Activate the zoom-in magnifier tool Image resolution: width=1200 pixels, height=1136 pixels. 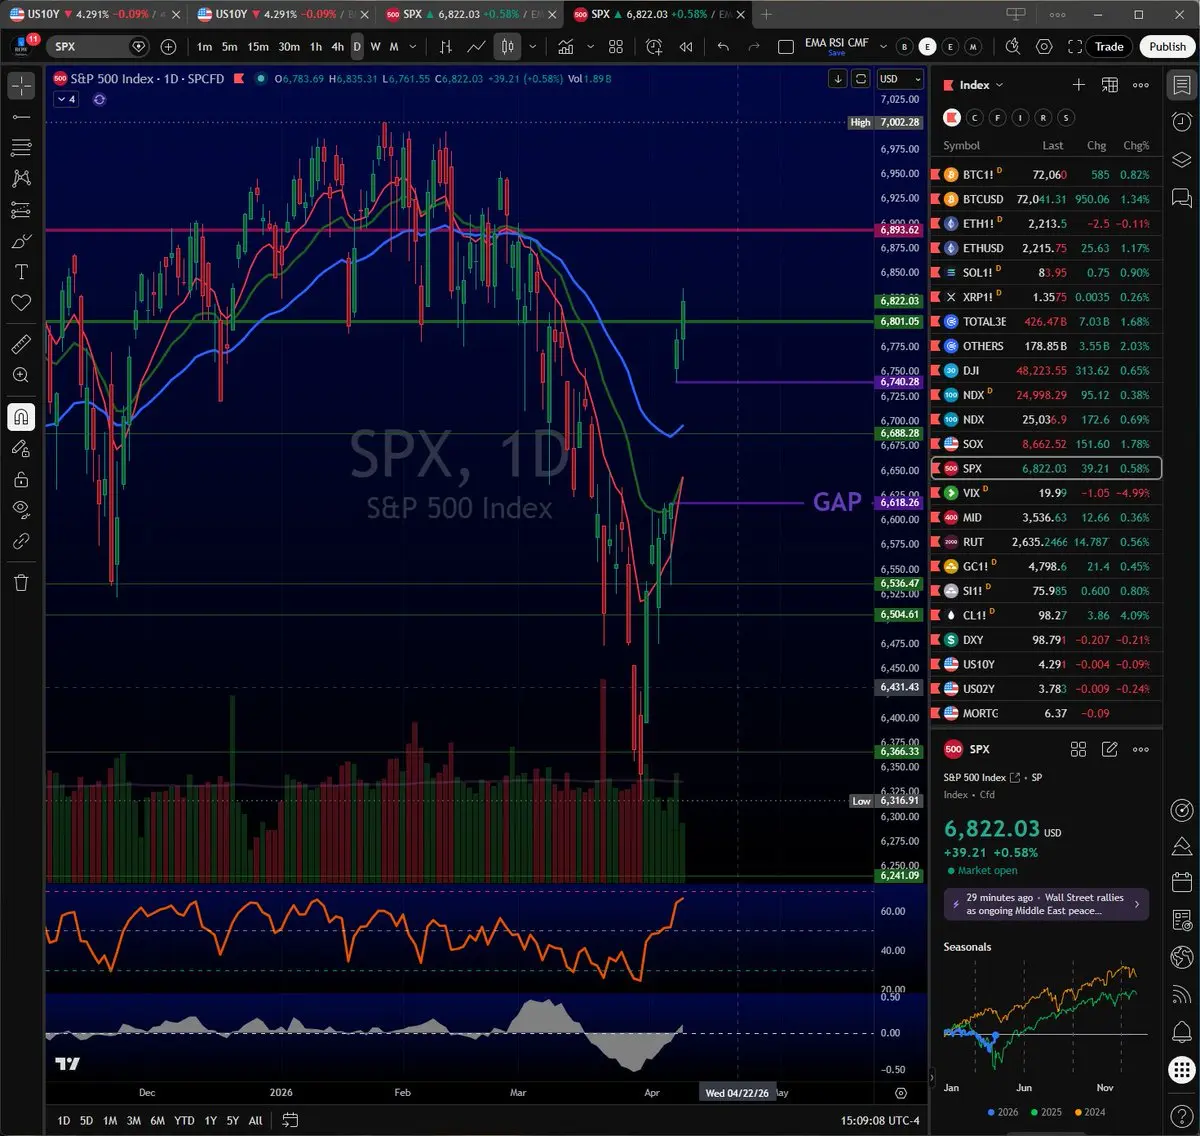(x=21, y=375)
